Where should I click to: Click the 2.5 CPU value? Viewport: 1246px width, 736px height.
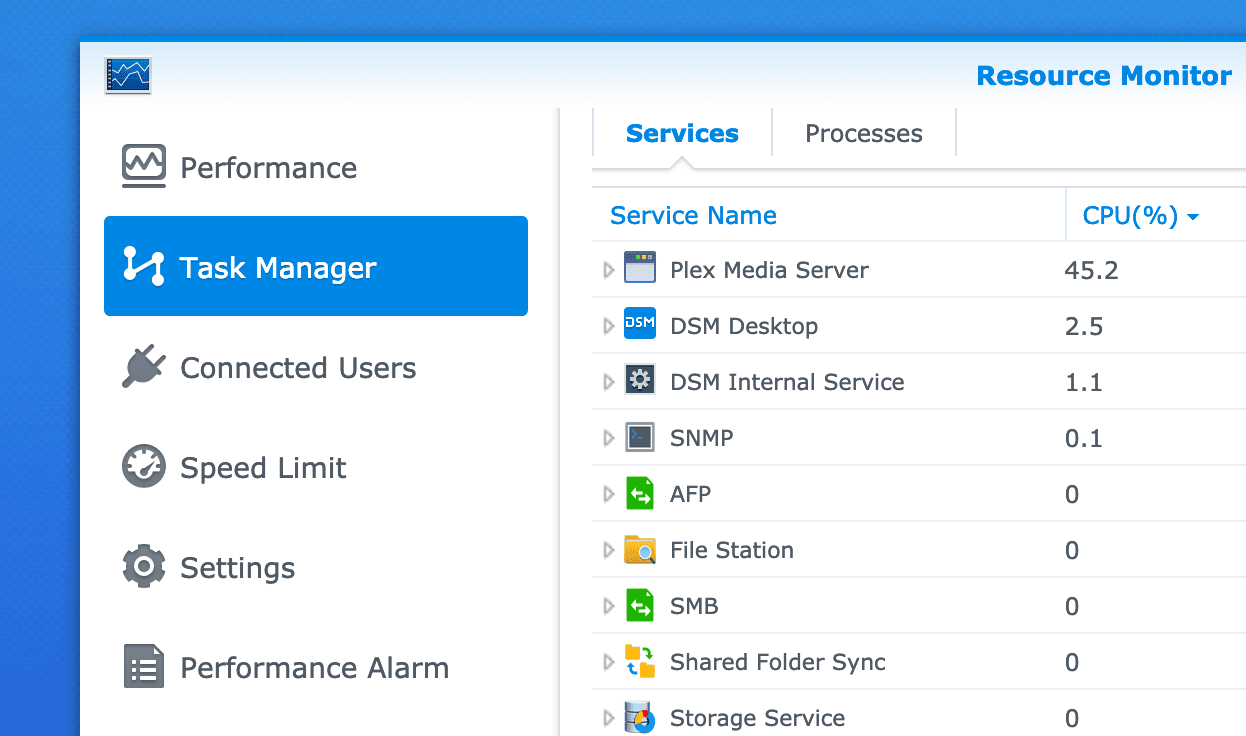[1084, 326]
